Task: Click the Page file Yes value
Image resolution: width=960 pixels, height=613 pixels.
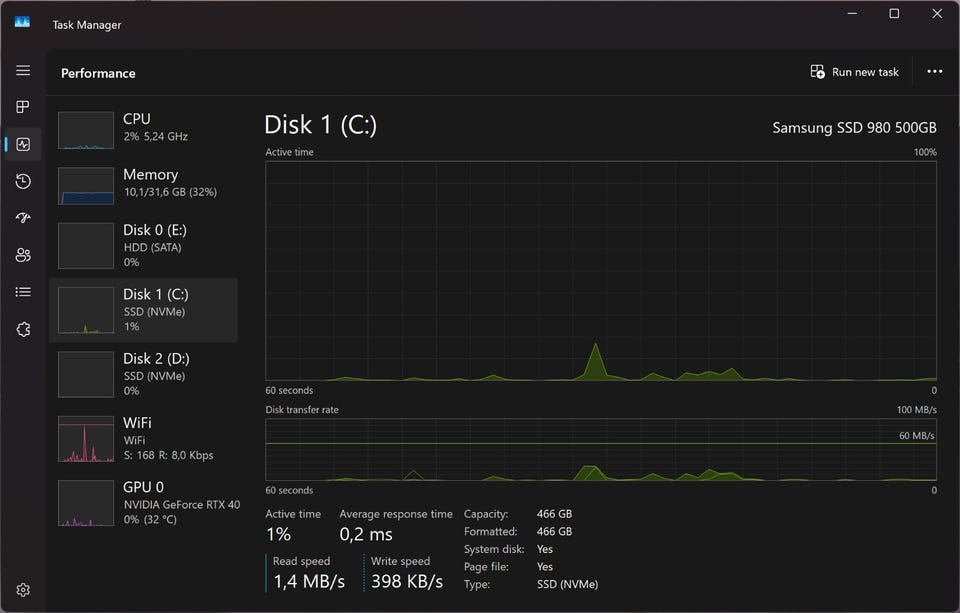Action: click(544, 566)
